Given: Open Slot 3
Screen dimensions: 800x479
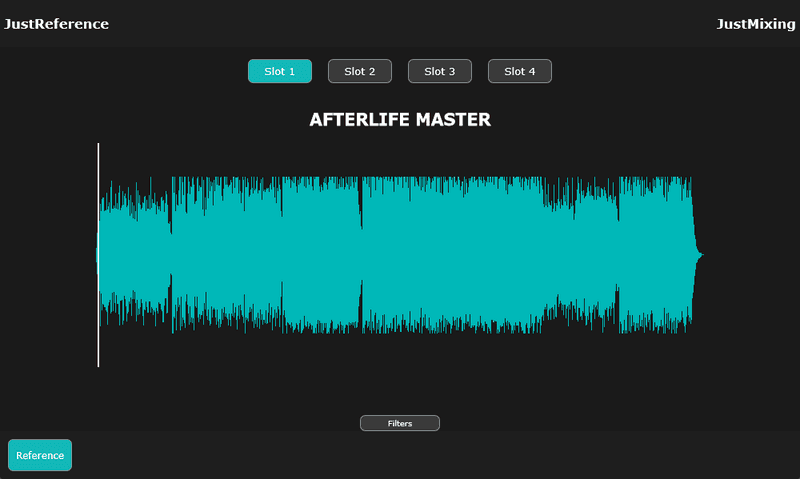Looking at the screenshot, I should 440,71.
